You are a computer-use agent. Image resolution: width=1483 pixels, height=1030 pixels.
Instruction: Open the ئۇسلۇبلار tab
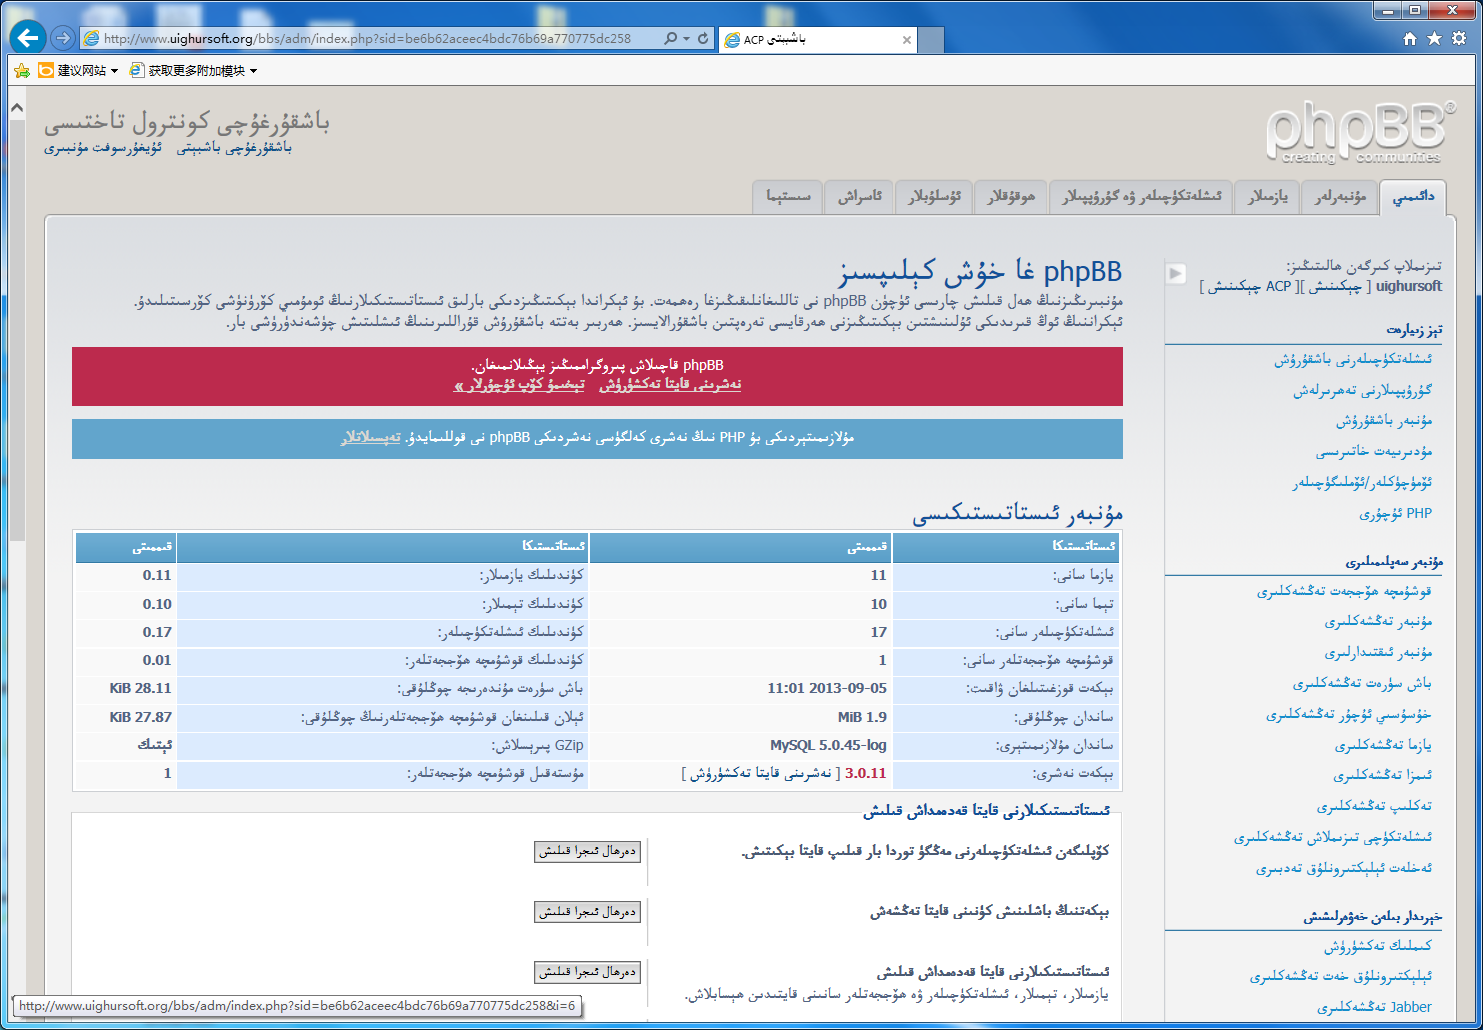click(934, 196)
